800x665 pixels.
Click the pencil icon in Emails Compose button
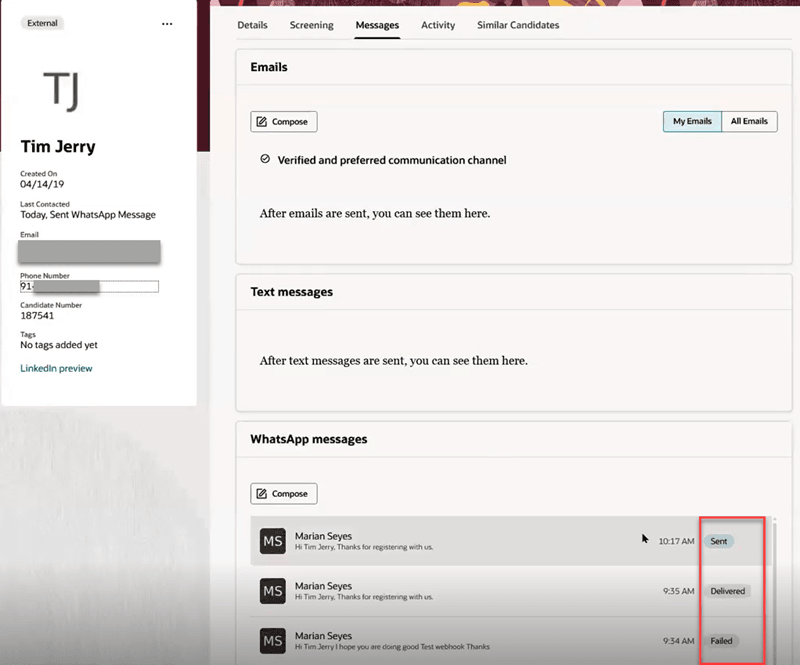pyautogui.click(x=262, y=121)
